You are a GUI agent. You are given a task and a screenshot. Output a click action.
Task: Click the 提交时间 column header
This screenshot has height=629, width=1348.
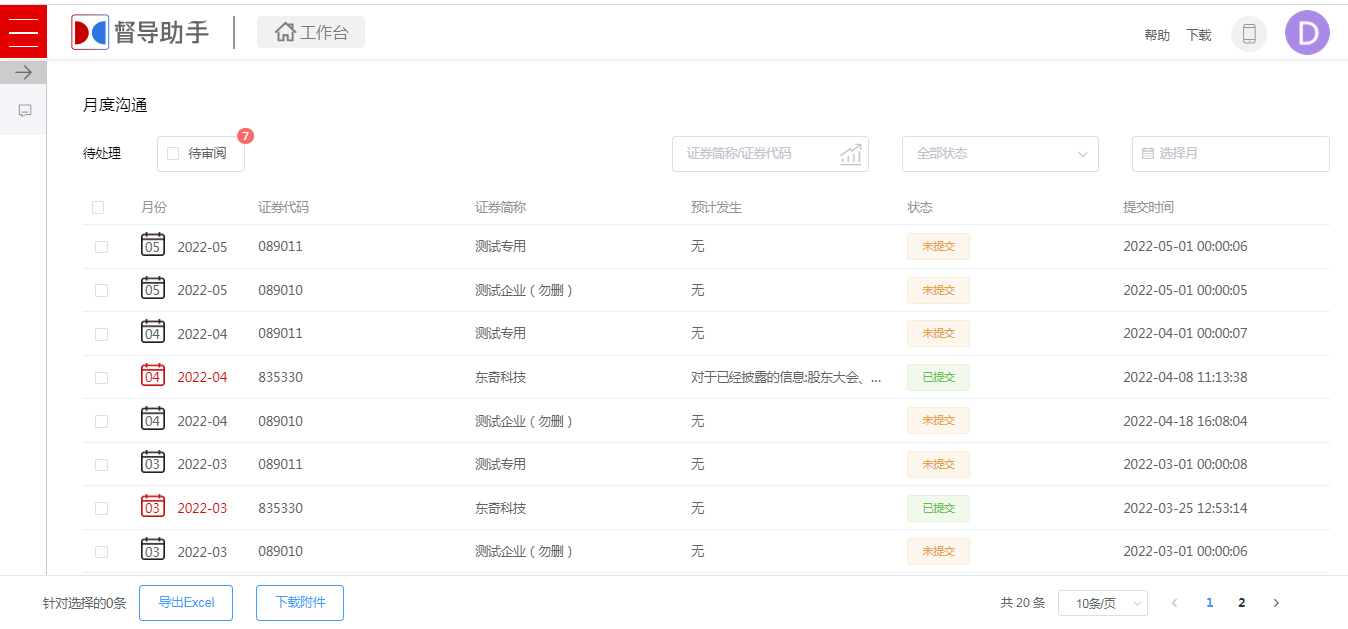pos(1148,207)
